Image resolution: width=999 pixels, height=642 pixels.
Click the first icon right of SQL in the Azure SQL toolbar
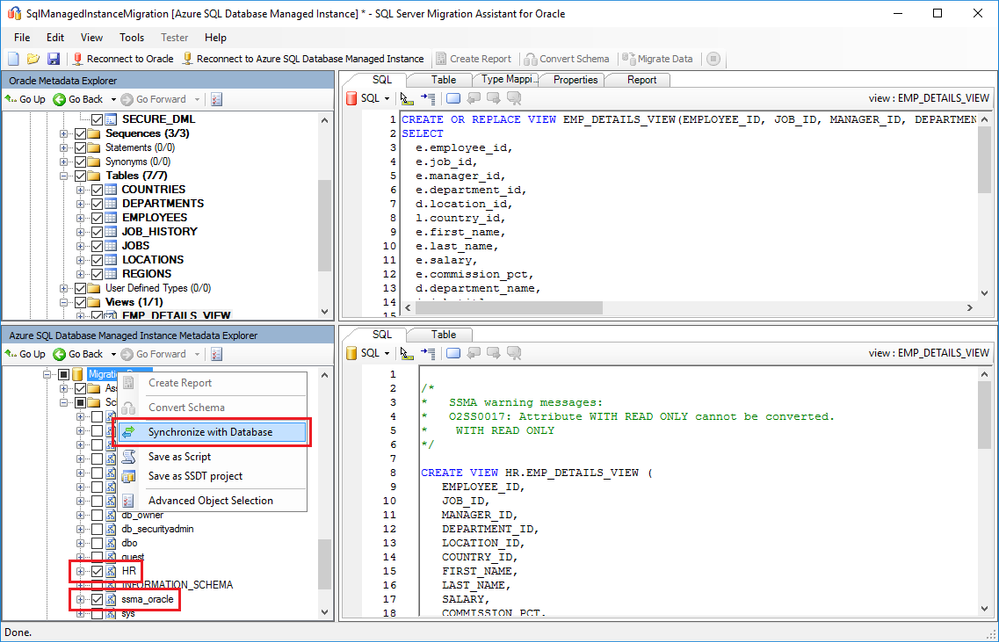(406, 353)
